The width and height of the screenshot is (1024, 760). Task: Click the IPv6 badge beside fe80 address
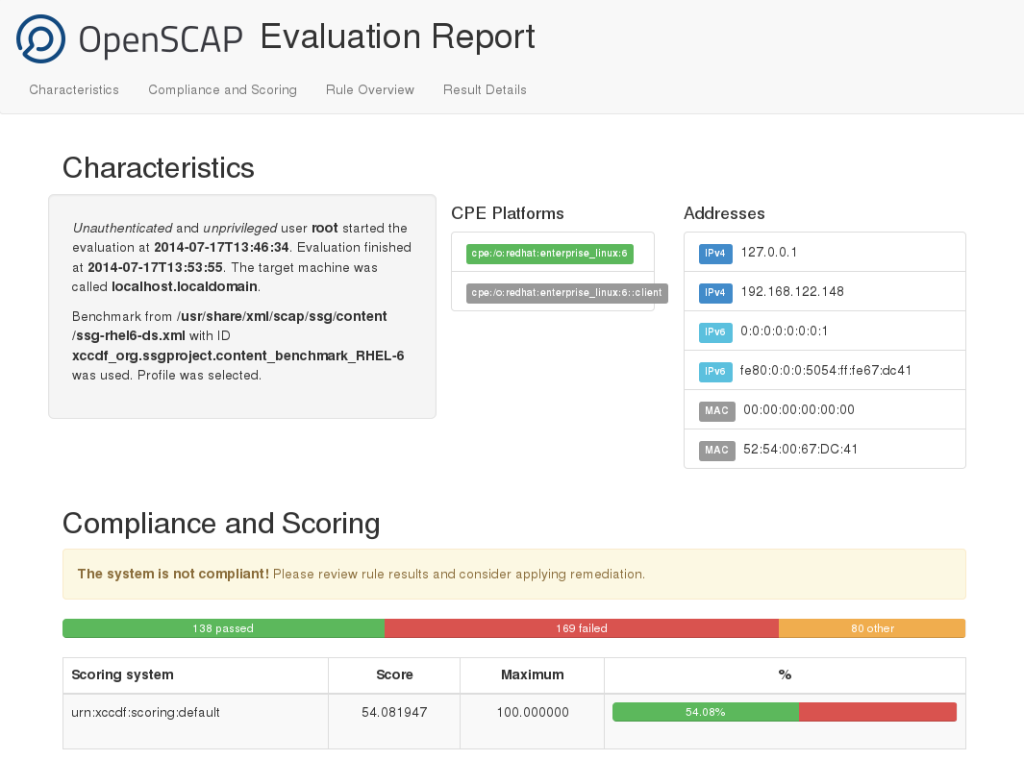click(715, 371)
